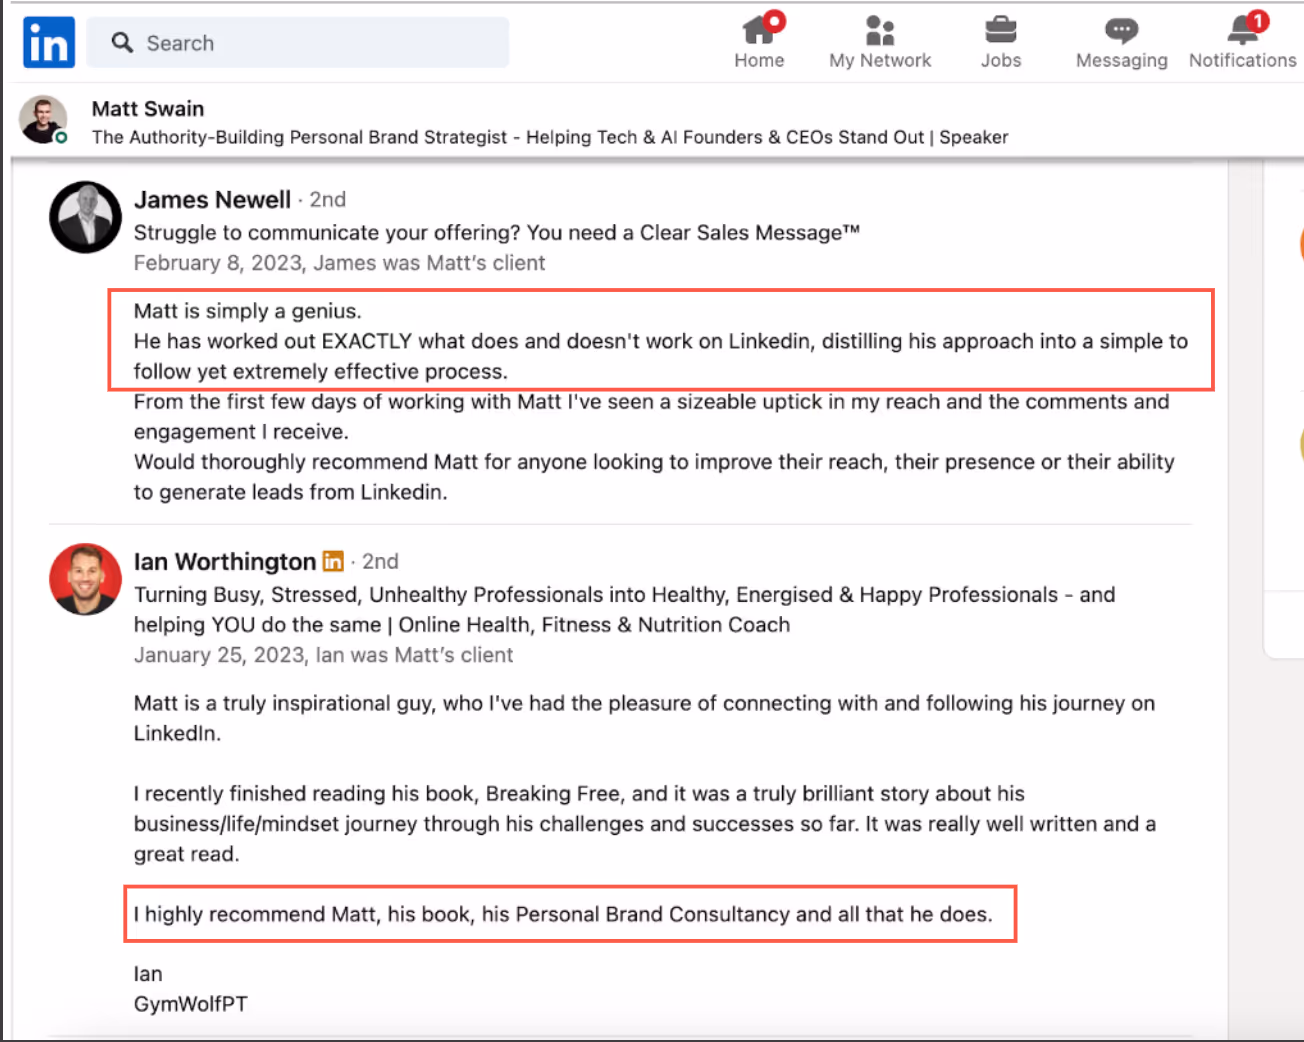Viewport: 1304px width, 1042px height.
Task: Open Notifications
Action: pyautogui.click(x=1241, y=40)
